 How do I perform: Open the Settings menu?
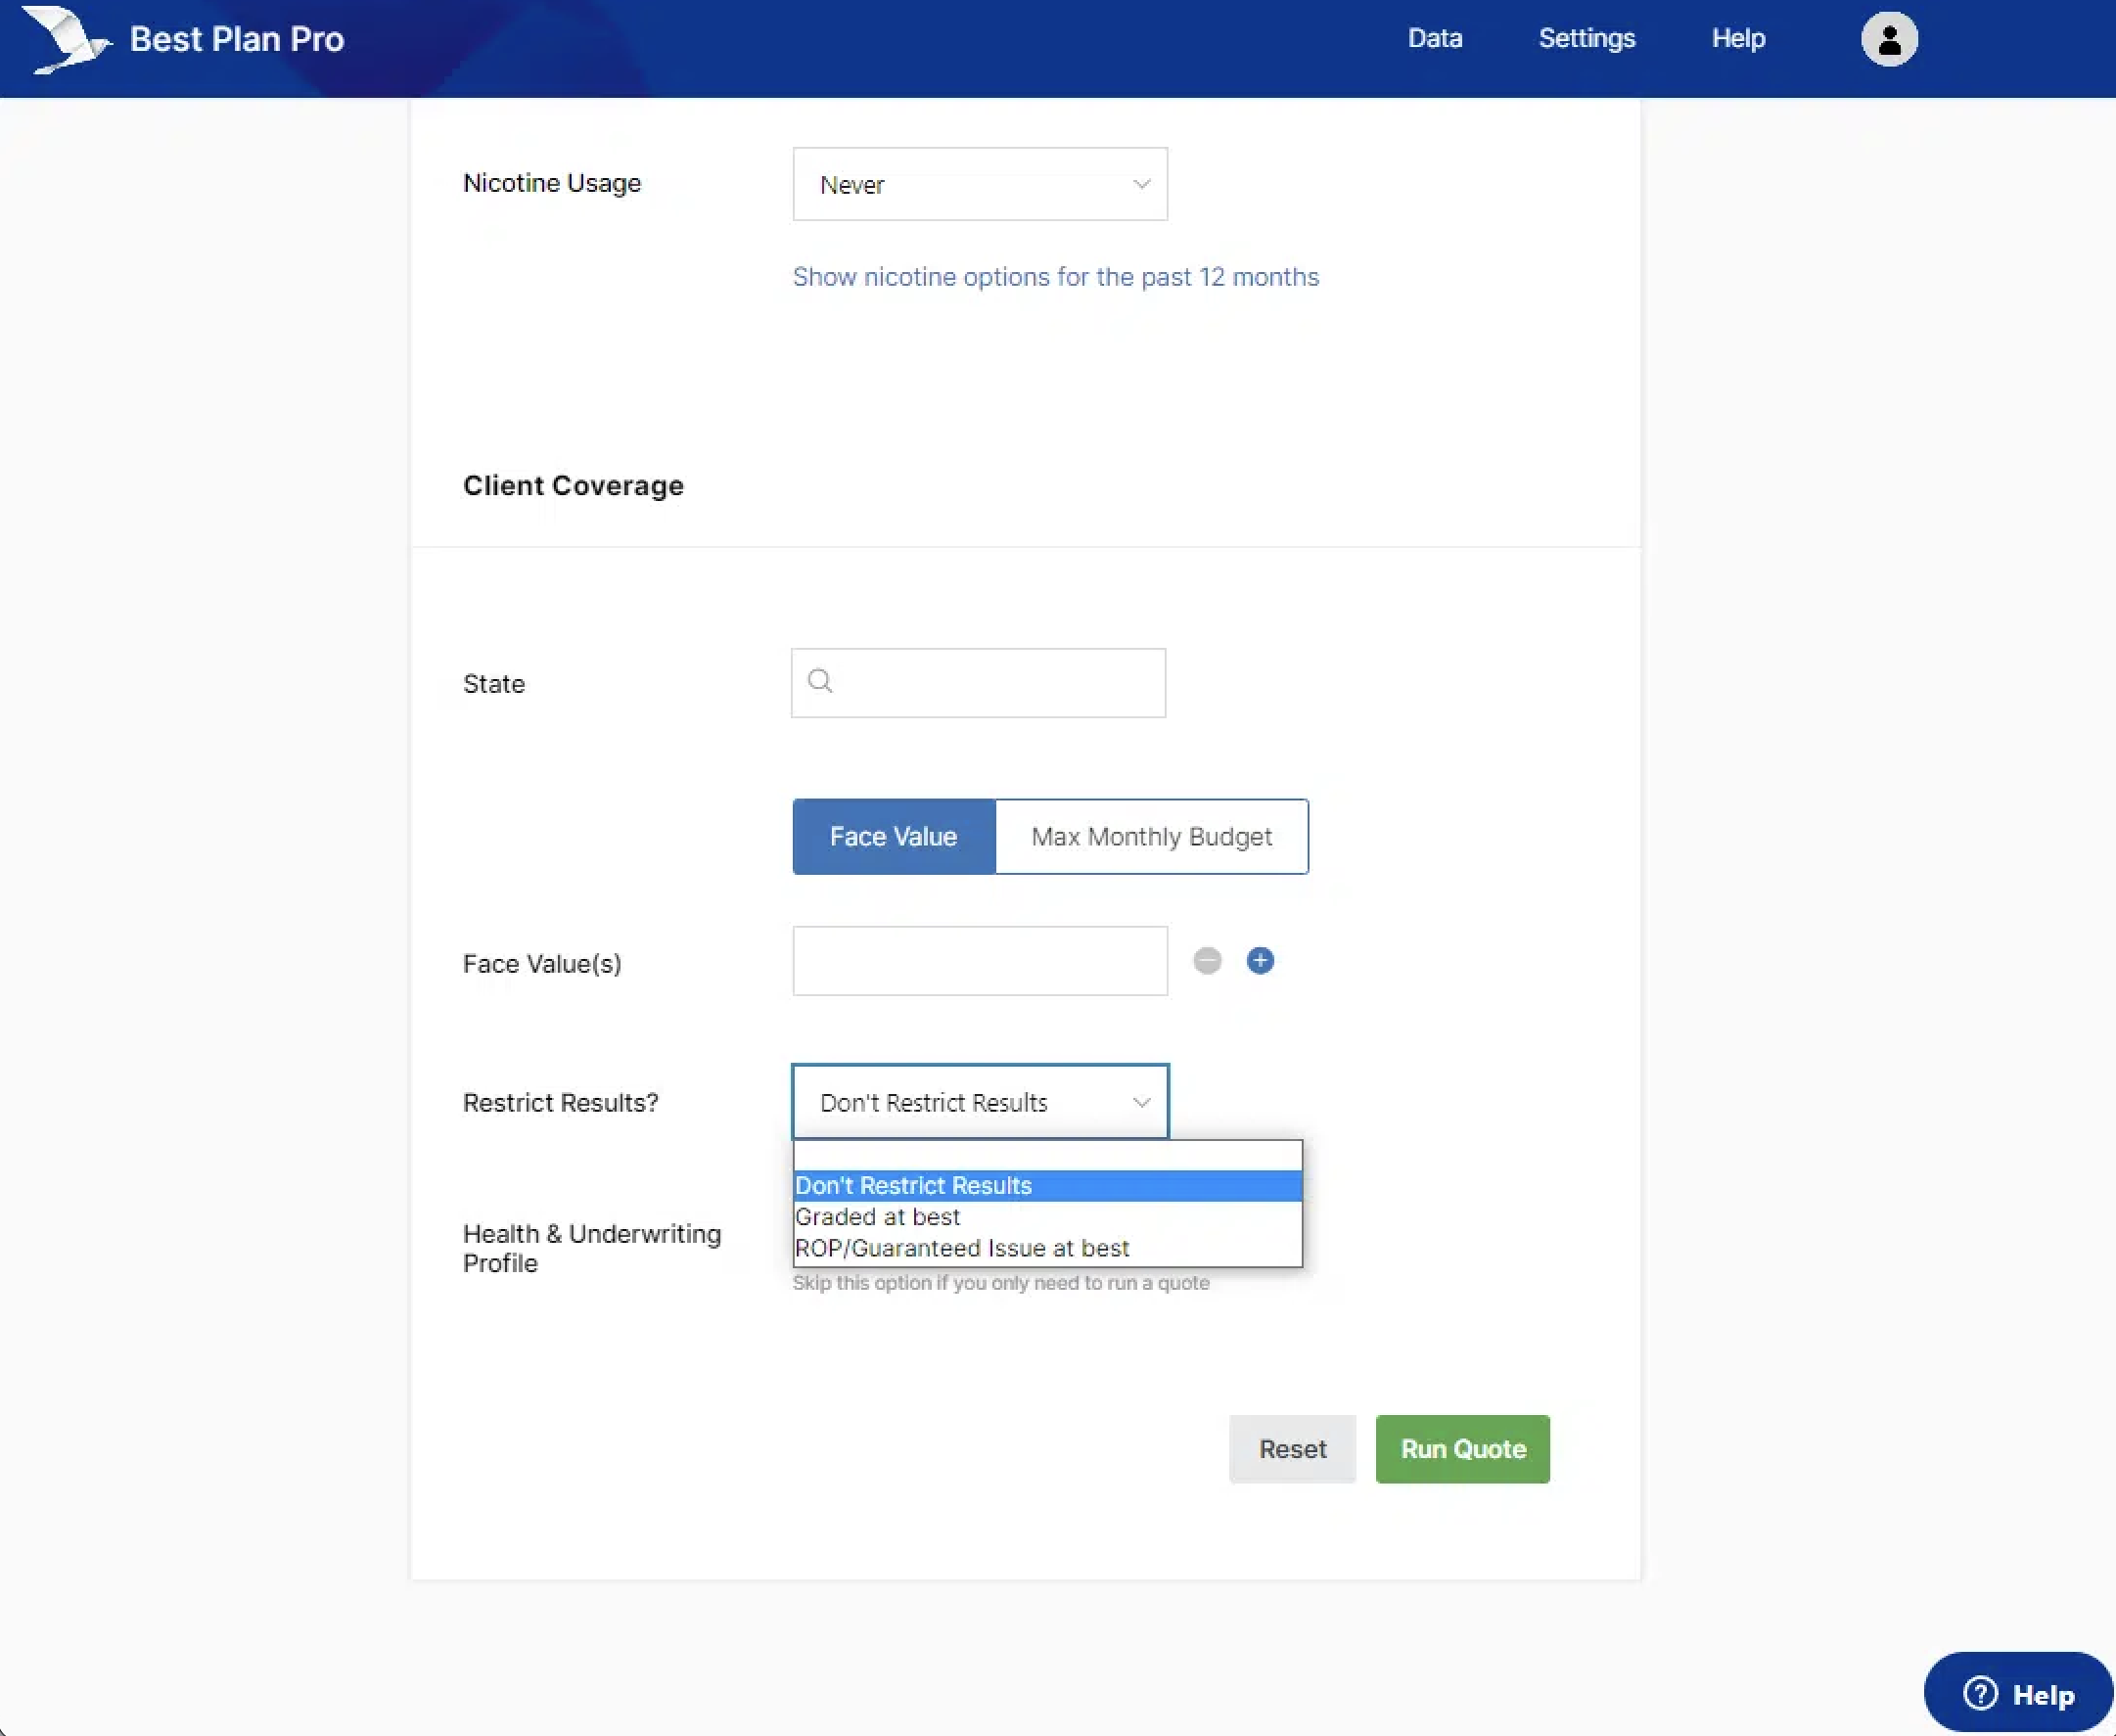click(x=1586, y=38)
